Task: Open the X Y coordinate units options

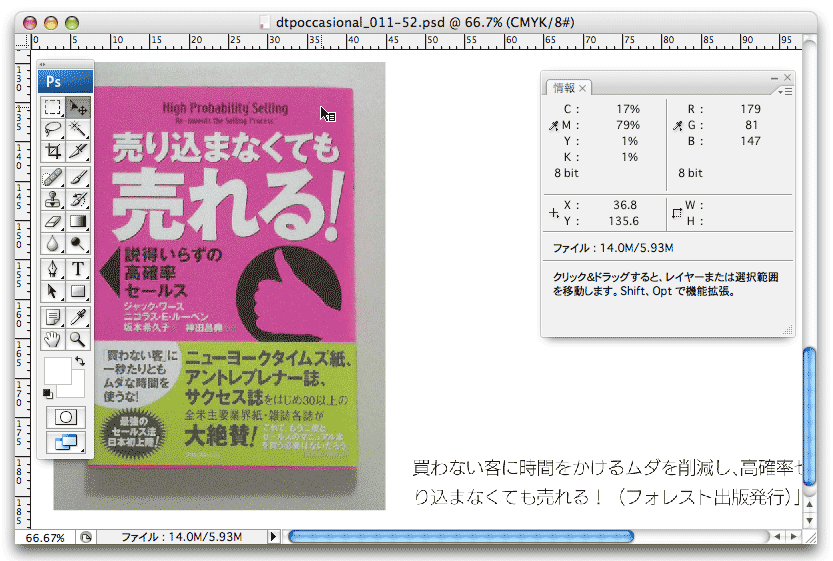Action: tap(554, 213)
